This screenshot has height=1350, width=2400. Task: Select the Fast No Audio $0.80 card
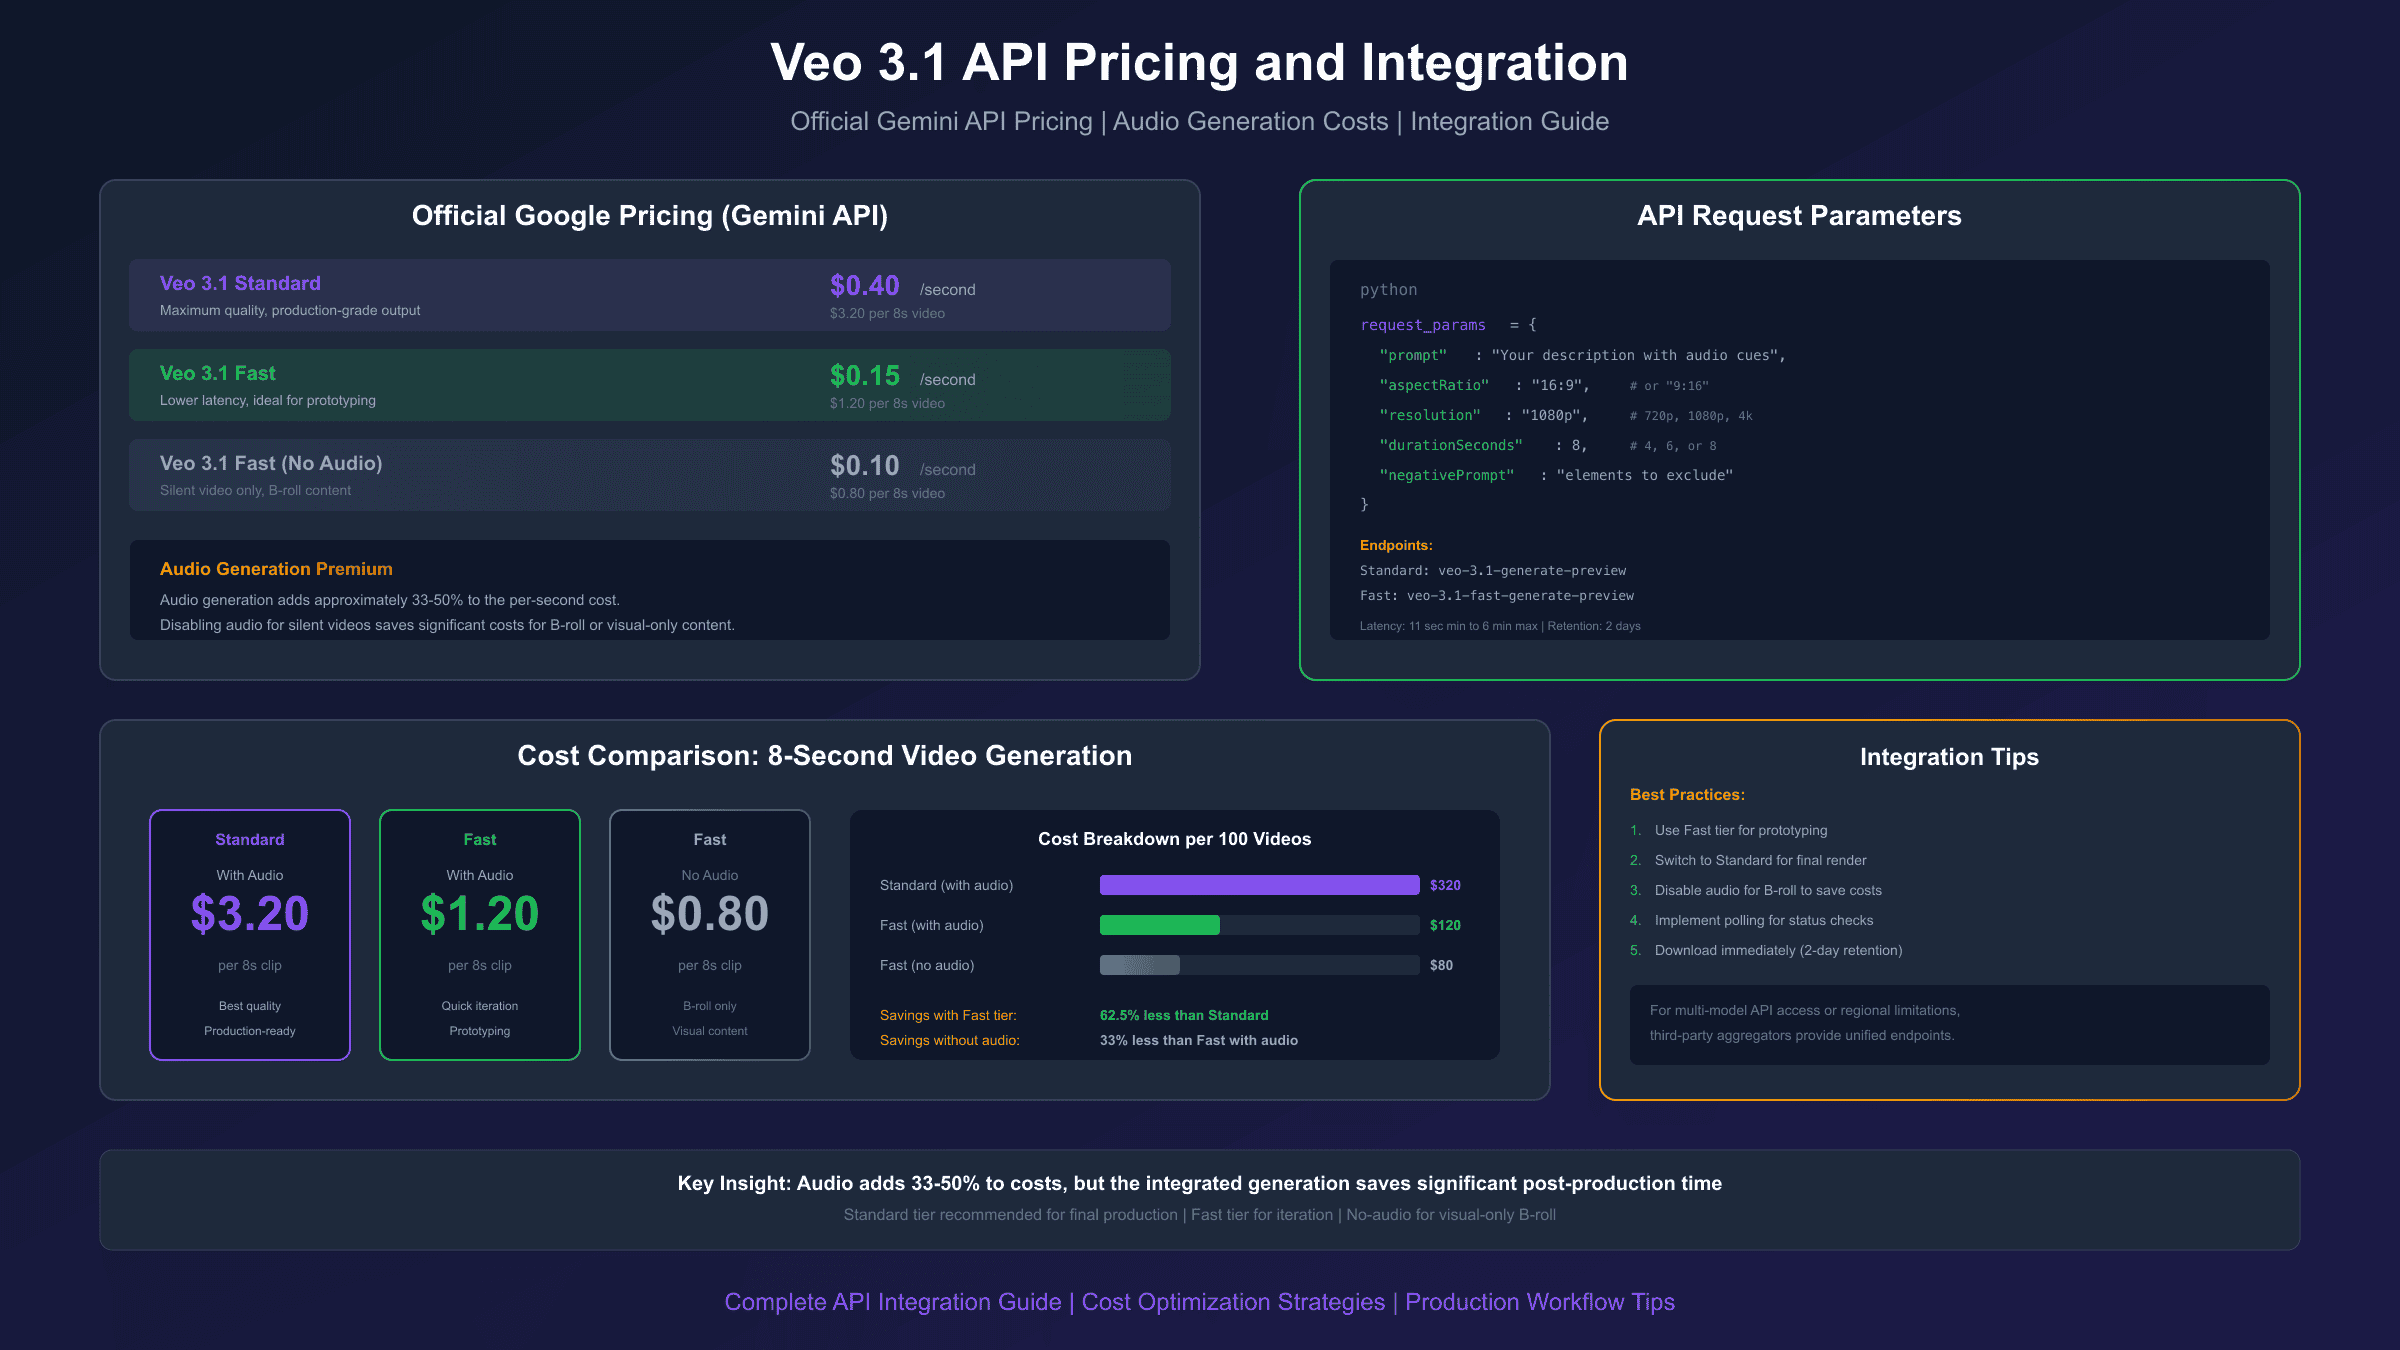(710, 934)
